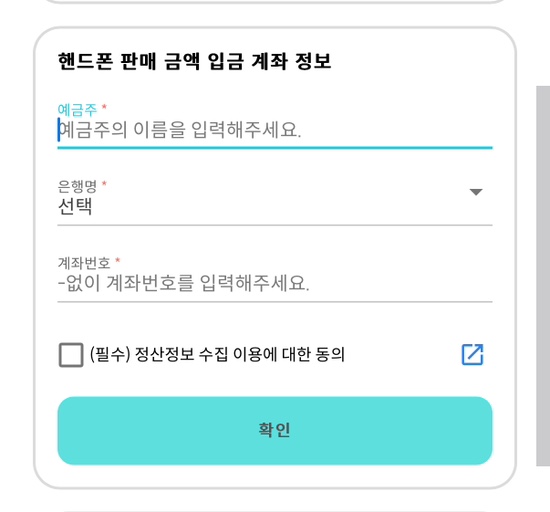
Task: Open the bank list via the 선택 text
Action: click(x=75, y=206)
